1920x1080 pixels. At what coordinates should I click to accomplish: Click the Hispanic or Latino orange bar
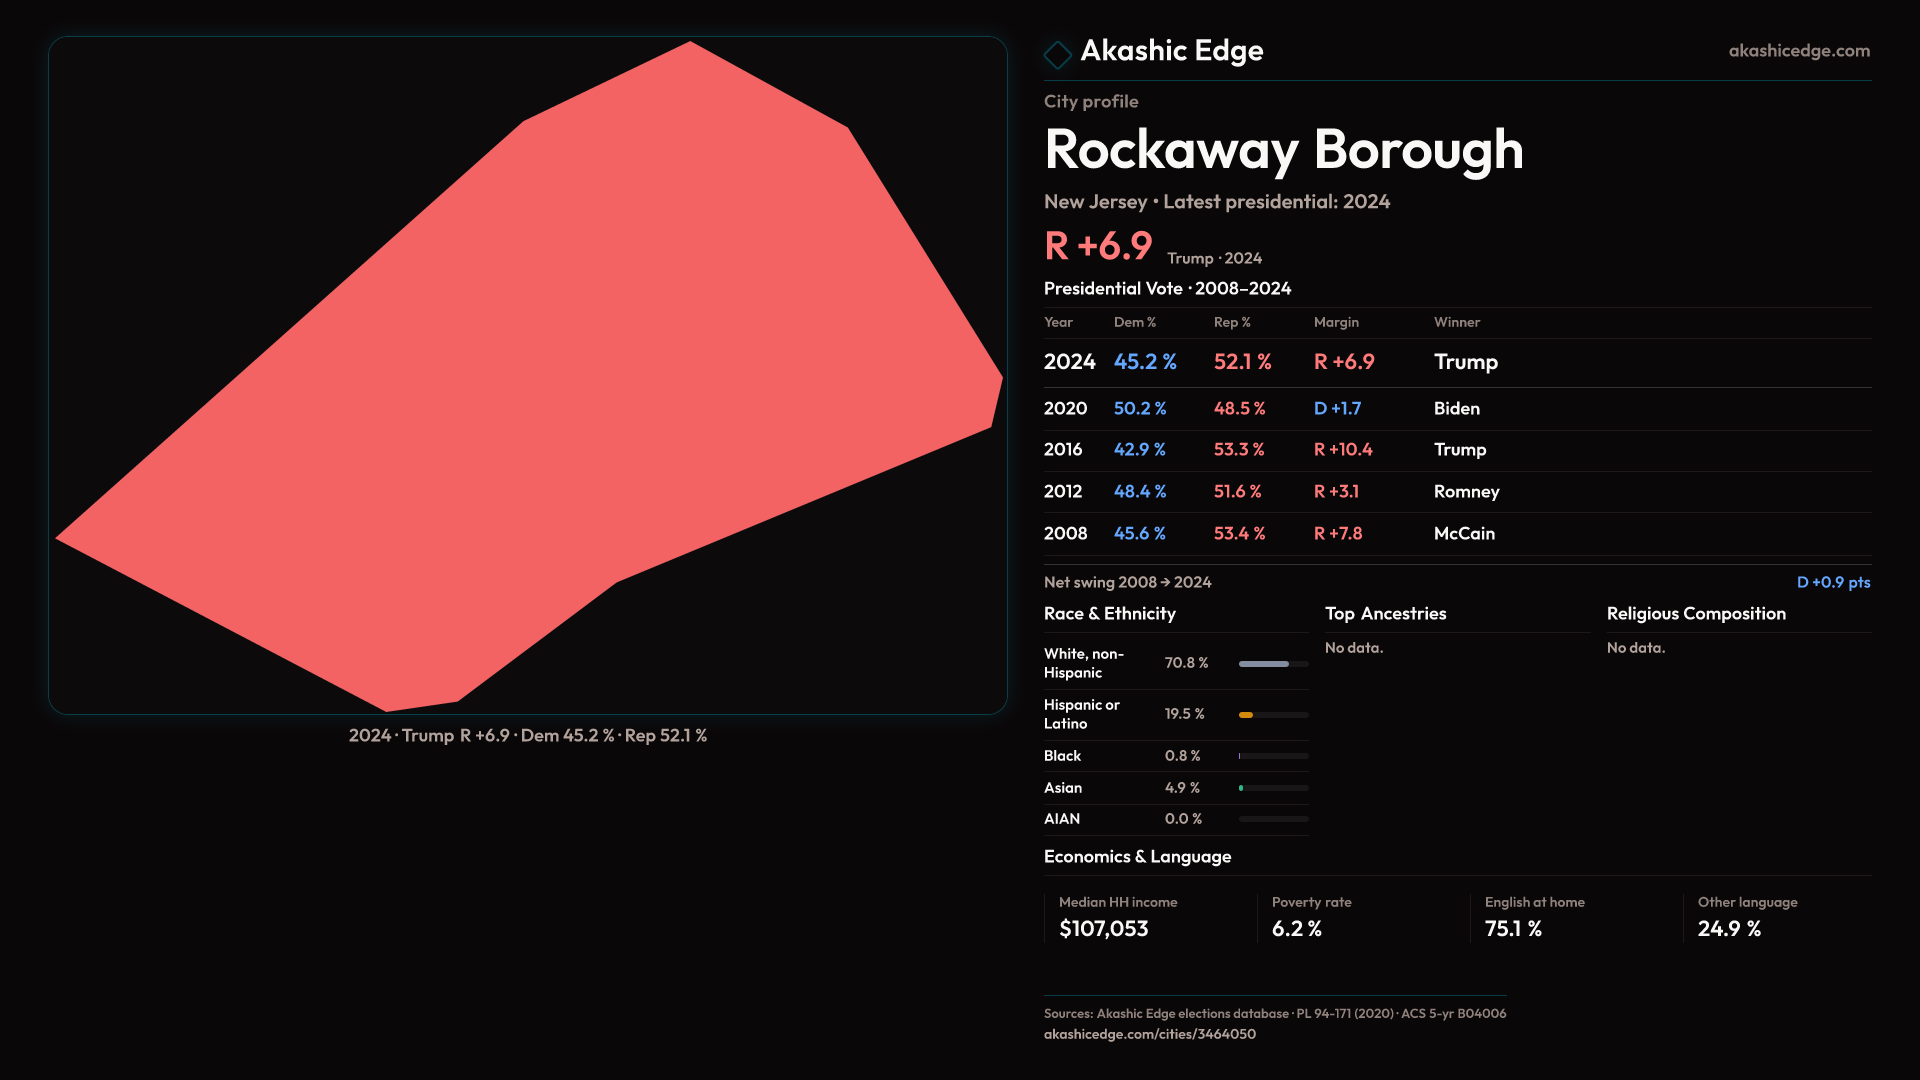tap(1246, 715)
